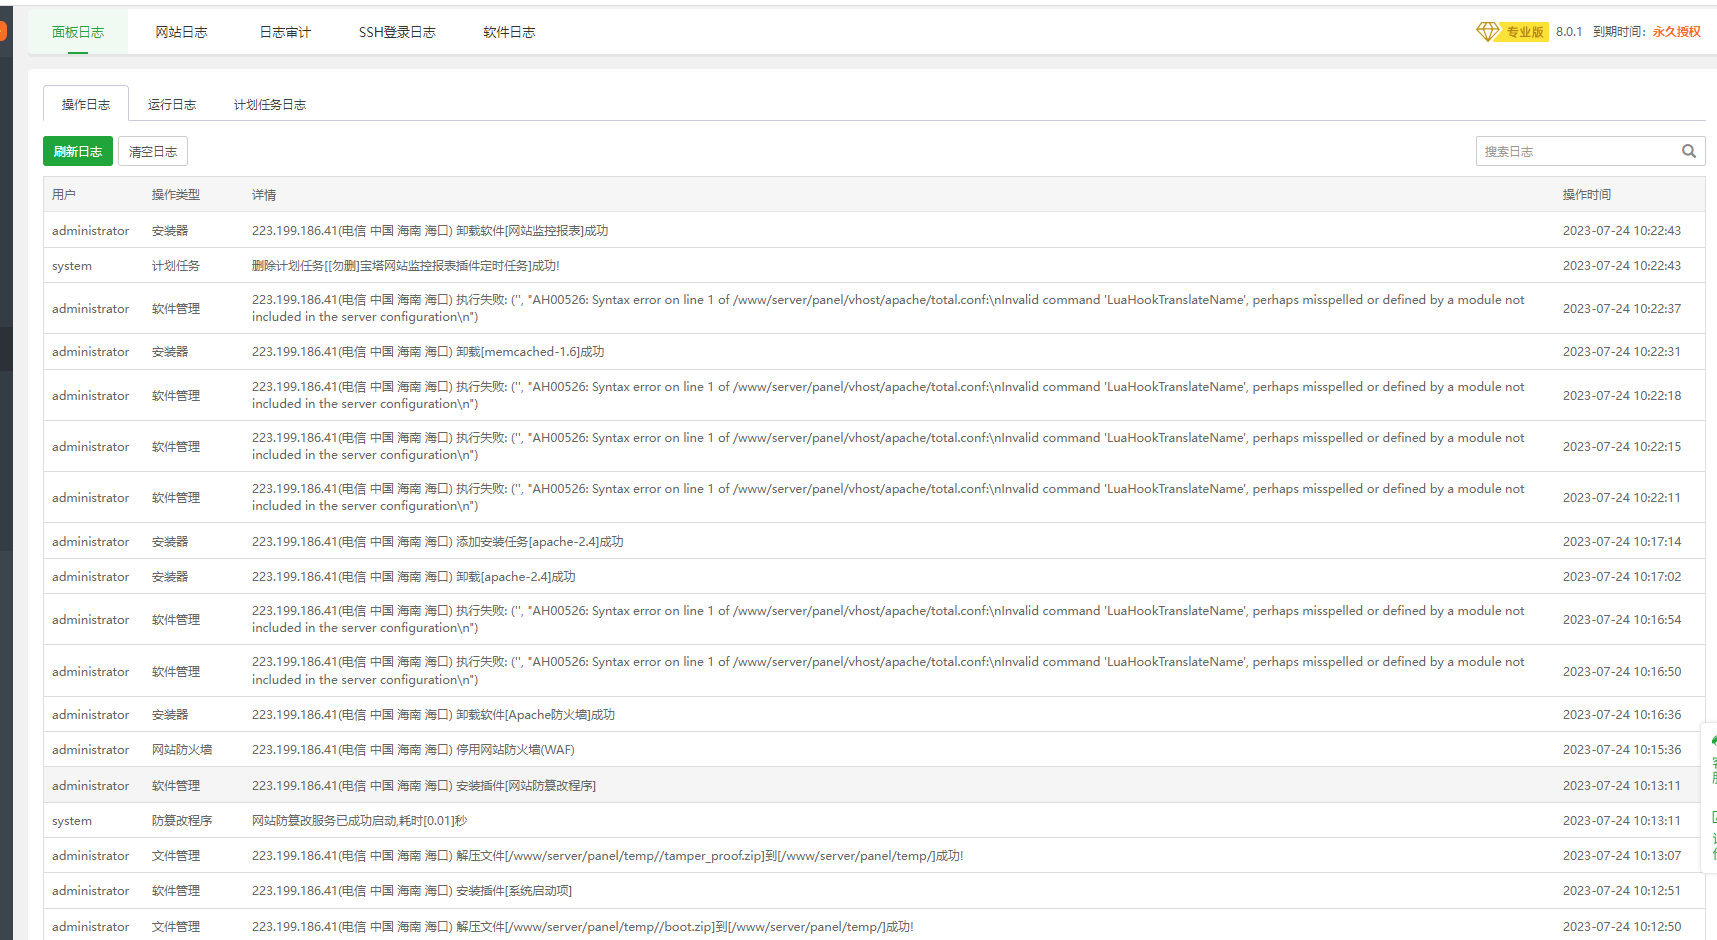The image size is (1717, 940).
Task: Click the timestamp 2023-07-24 10:22:11
Action: [x=1622, y=497]
